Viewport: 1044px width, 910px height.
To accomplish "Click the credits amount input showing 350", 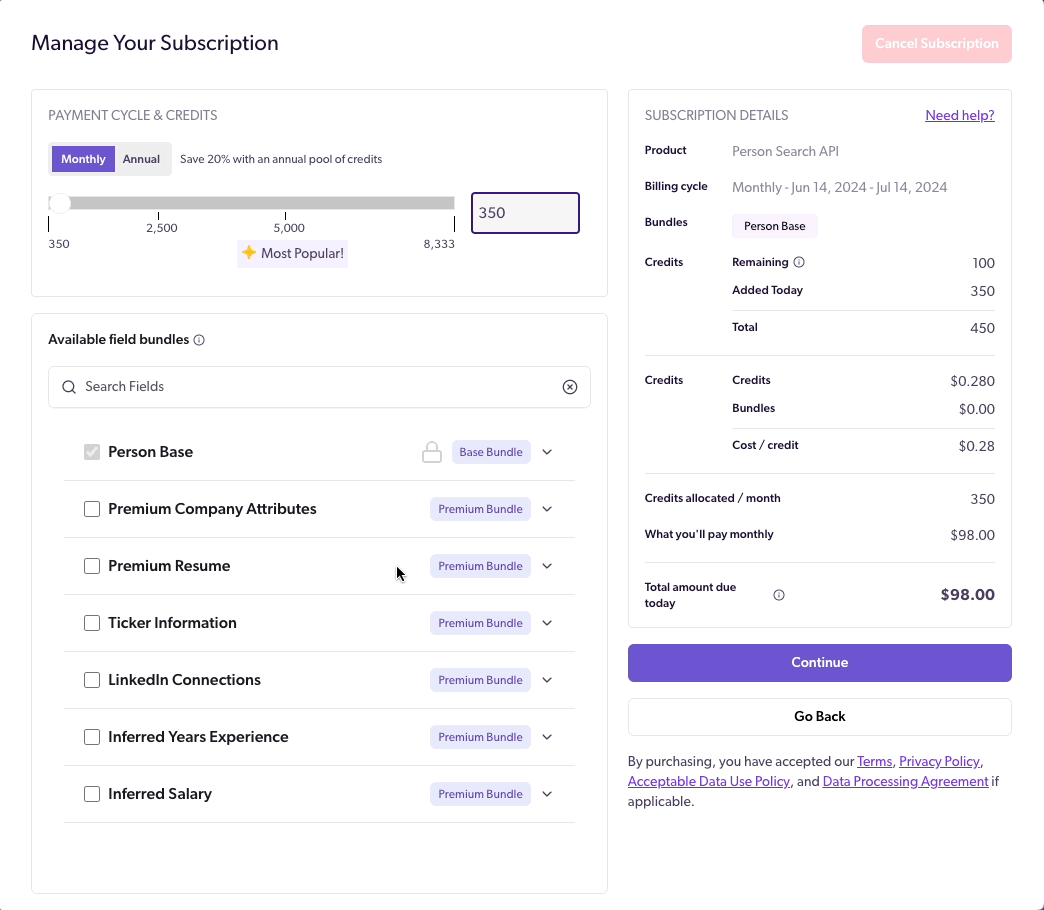I will (525, 212).
